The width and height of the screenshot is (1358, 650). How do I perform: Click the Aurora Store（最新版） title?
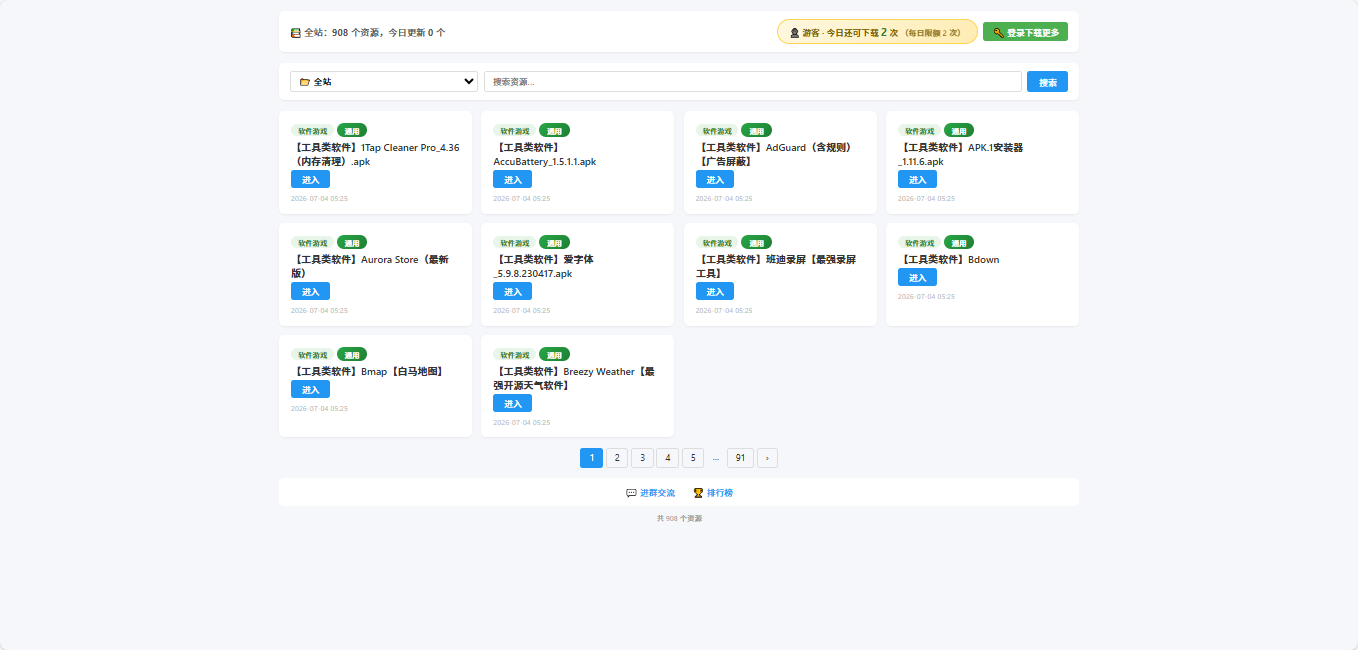[370, 266]
